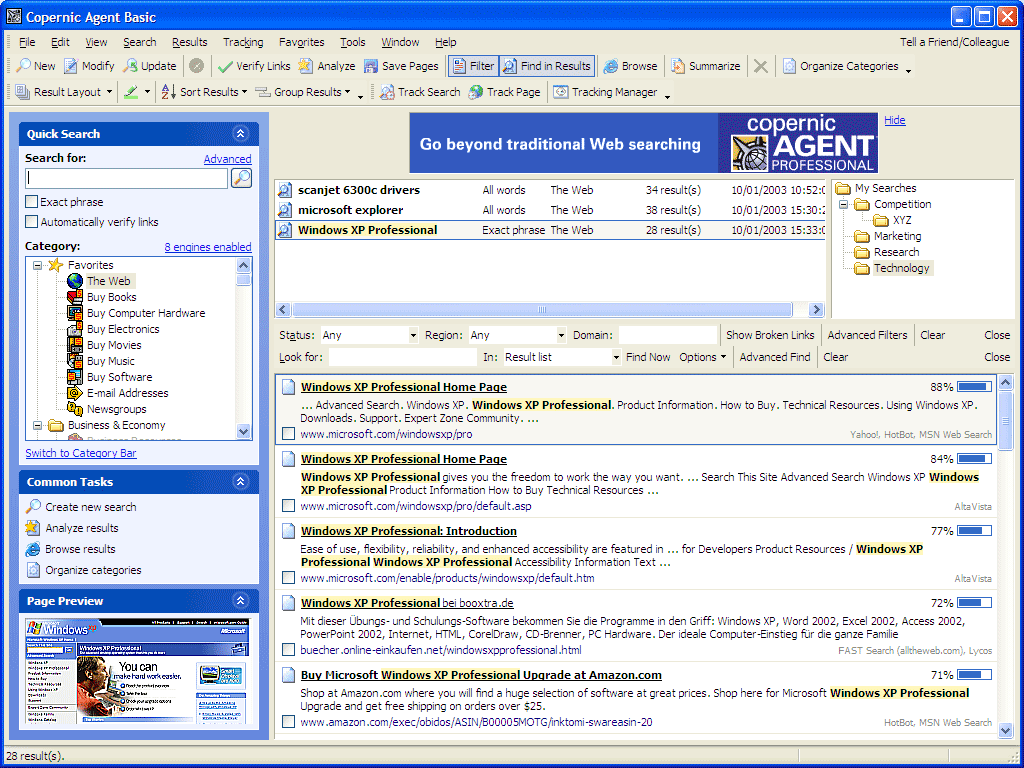Enable Automatically verify links checkbox
The image size is (1024, 768).
(31, 221)
